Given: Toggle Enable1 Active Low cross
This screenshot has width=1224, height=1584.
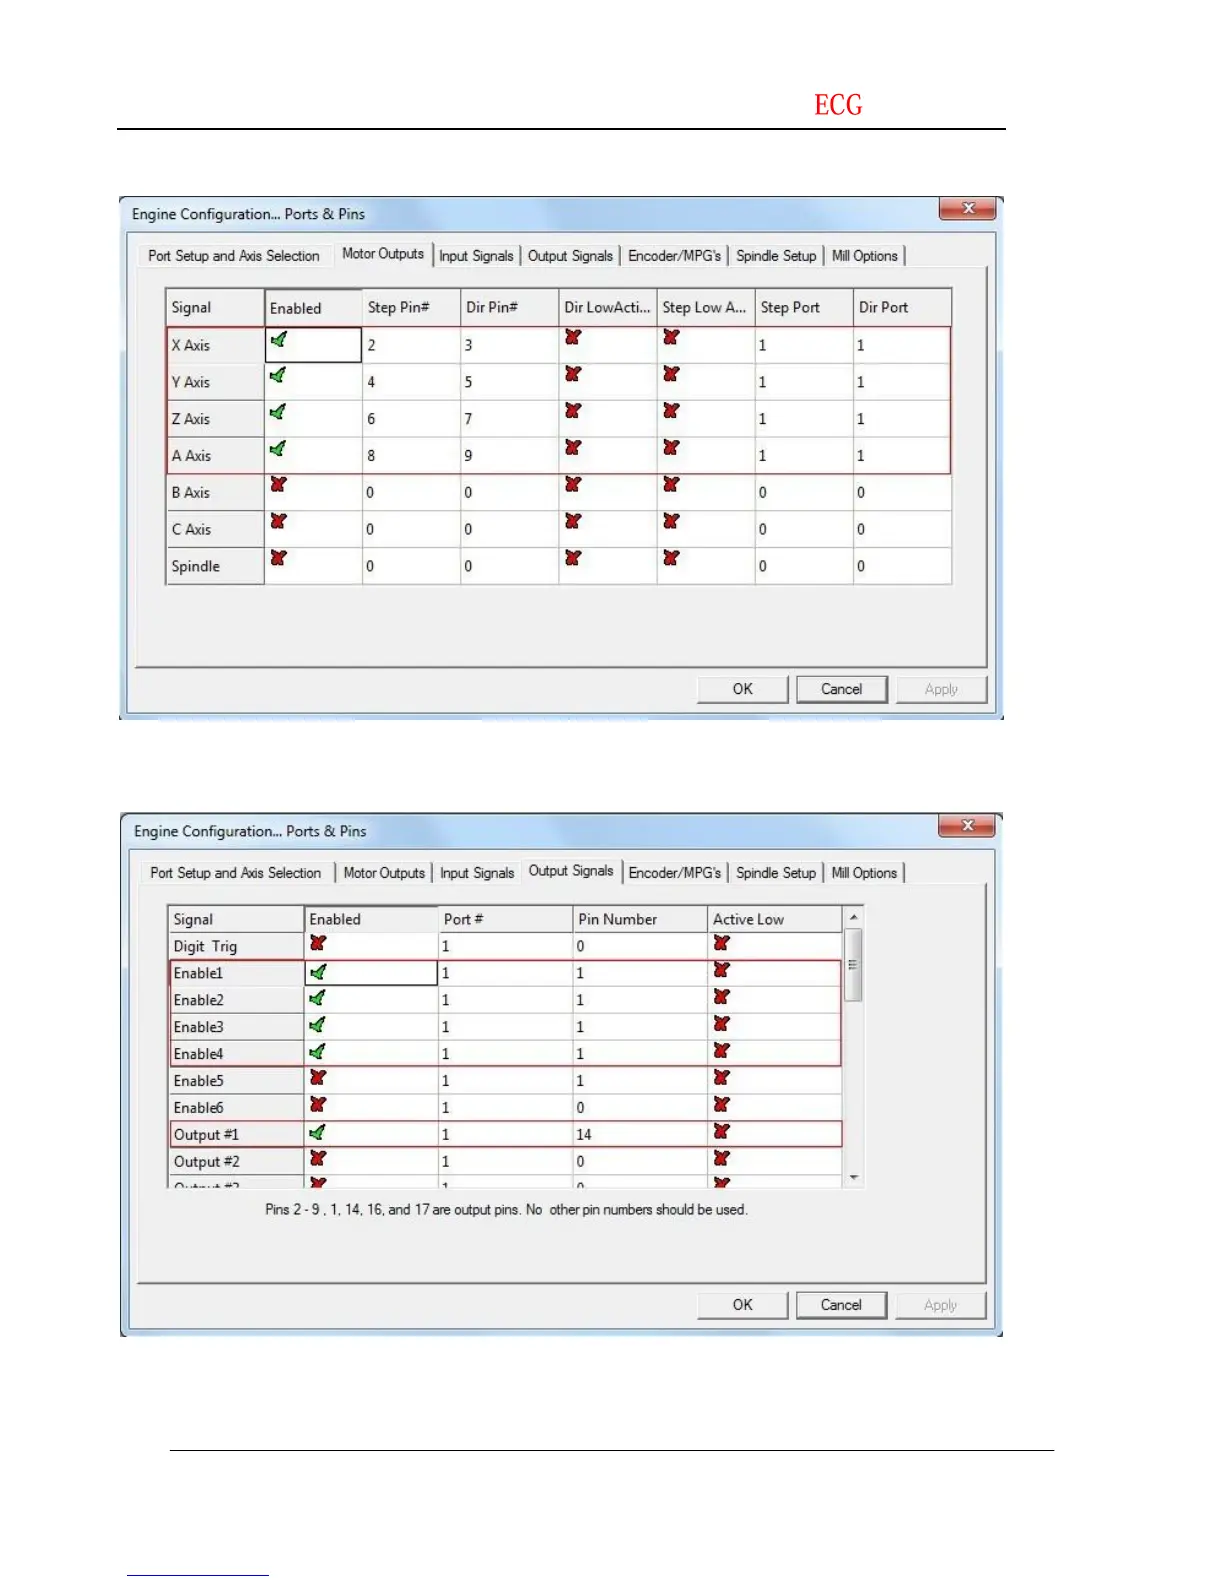Looking at the screenshot, I should click(x=722, y=969).
